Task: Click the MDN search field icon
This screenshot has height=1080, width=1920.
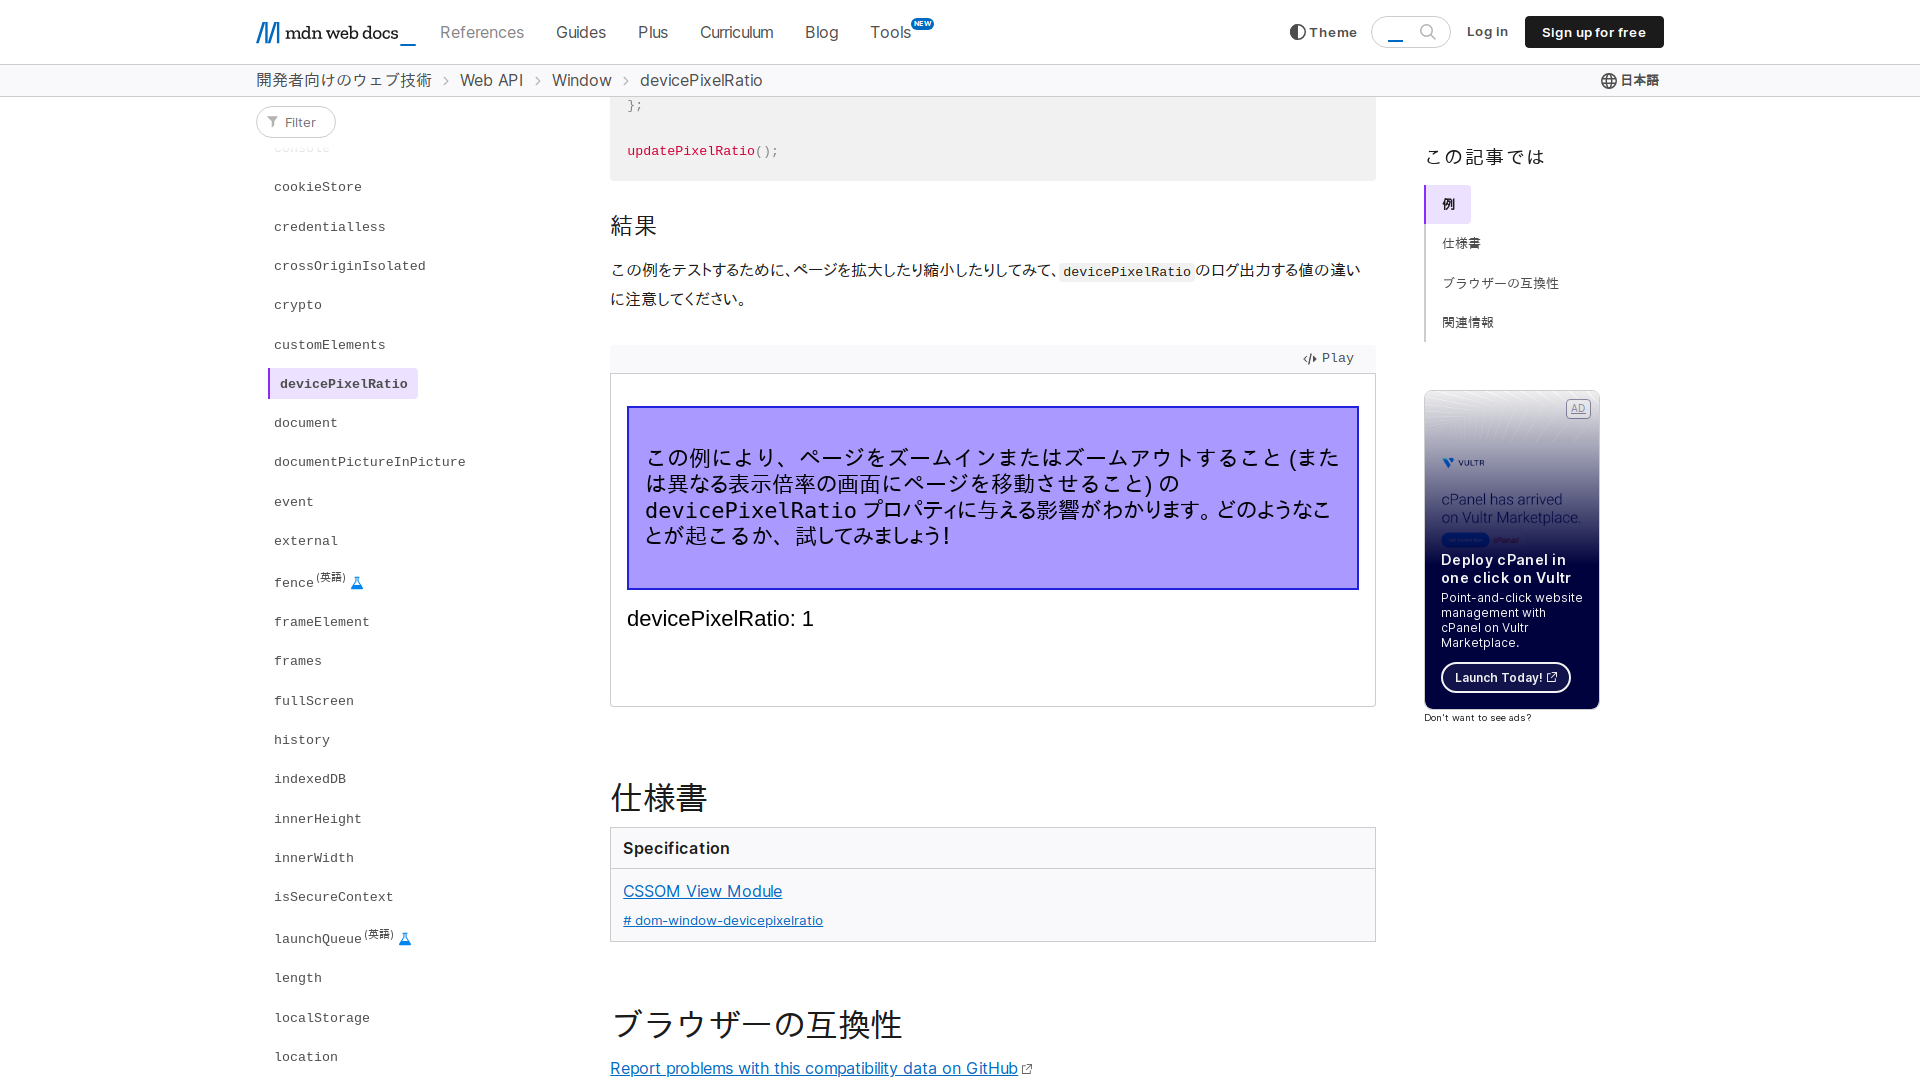Action: tap(1428, 32)
